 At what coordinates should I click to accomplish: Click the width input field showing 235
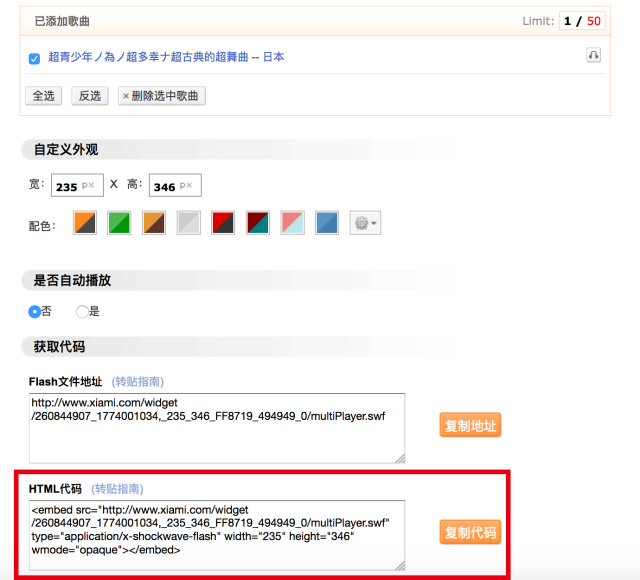pos(77,185)
